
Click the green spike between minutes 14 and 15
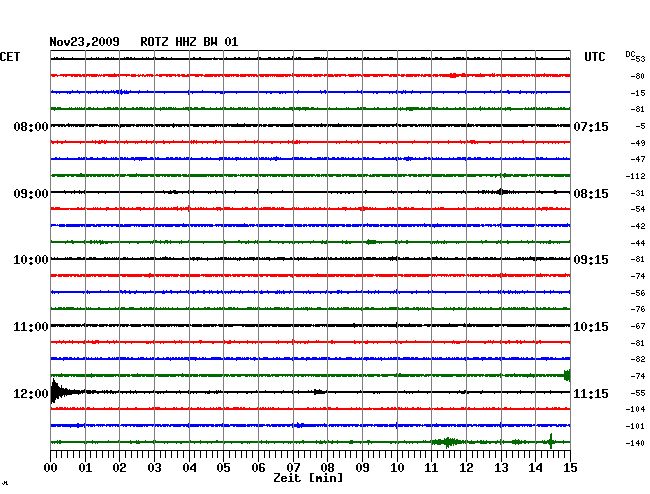(551, 441)
